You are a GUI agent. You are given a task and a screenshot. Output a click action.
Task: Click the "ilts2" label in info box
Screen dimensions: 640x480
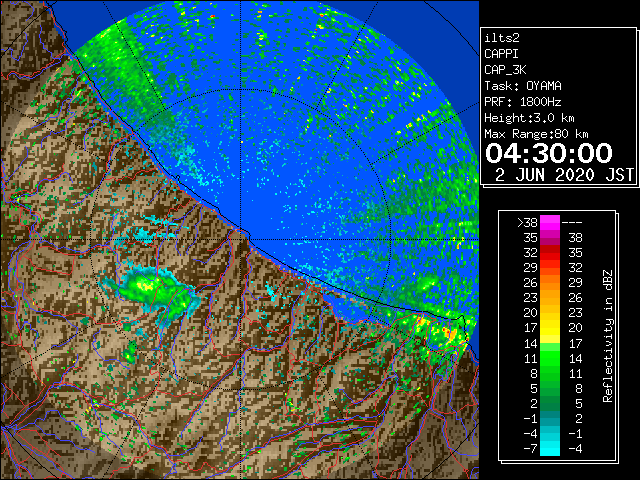pyautogui.click(x=502, y=38)
